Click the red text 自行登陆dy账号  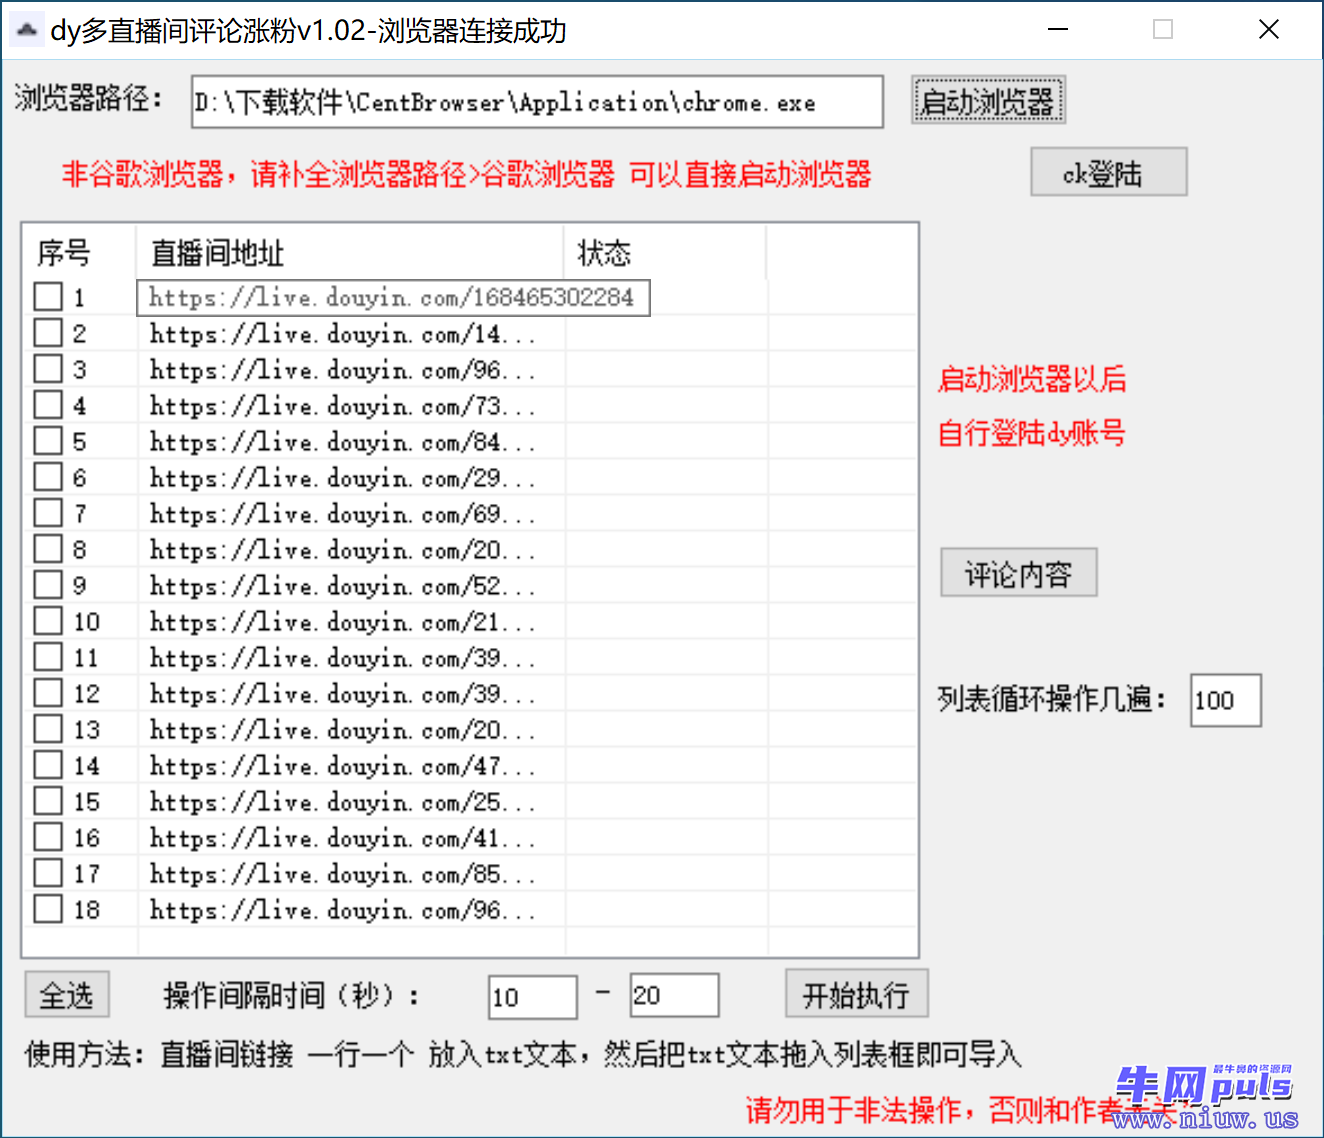[x=1032, y=433]
